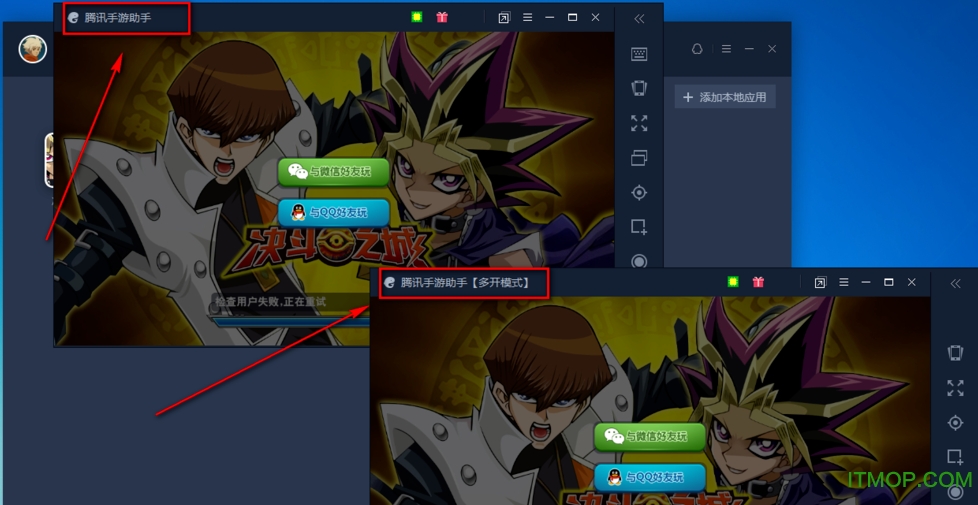978x505 pixels.
Task: Open hamburger menu in first emulator titlebar
Action: 528,17
